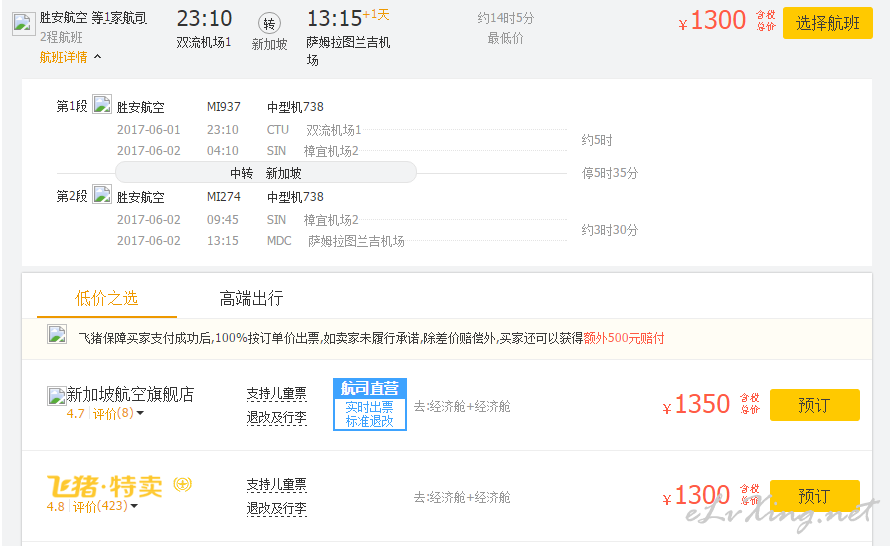Click the 转 transfer icon
The height and width of the screenshot is (546, 890).
[269, 24]
